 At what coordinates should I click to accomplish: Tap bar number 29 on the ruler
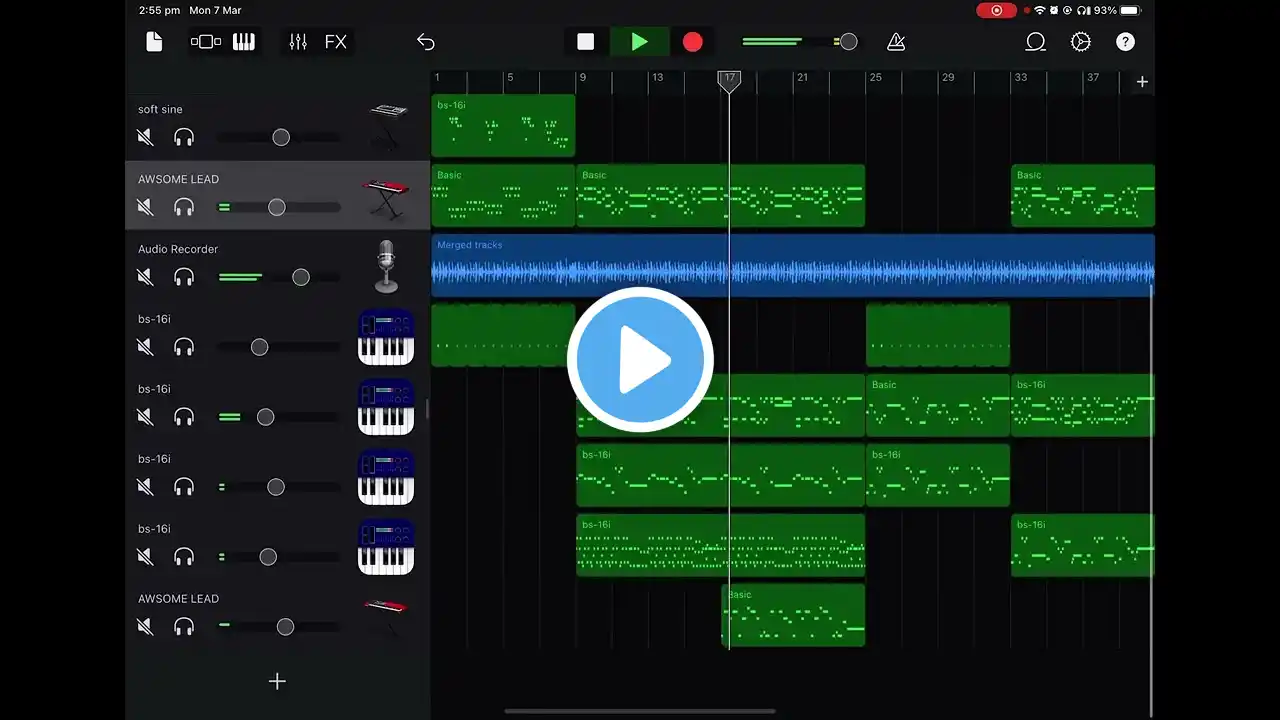[x=948, y=77]
